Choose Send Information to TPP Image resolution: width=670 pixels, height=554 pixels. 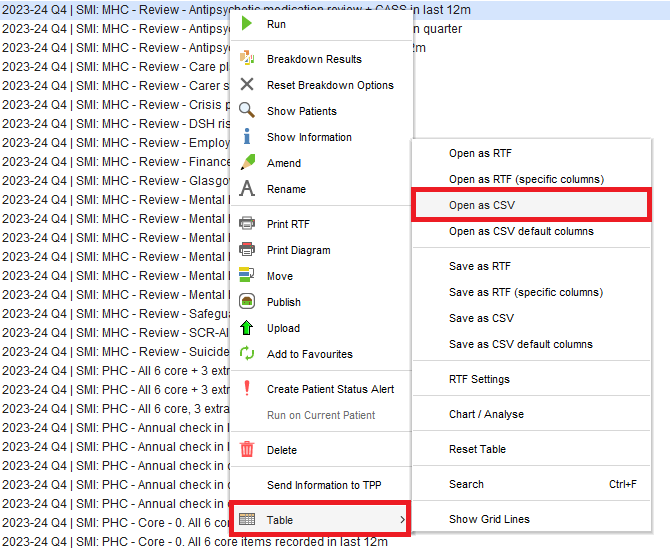[322, 485]
